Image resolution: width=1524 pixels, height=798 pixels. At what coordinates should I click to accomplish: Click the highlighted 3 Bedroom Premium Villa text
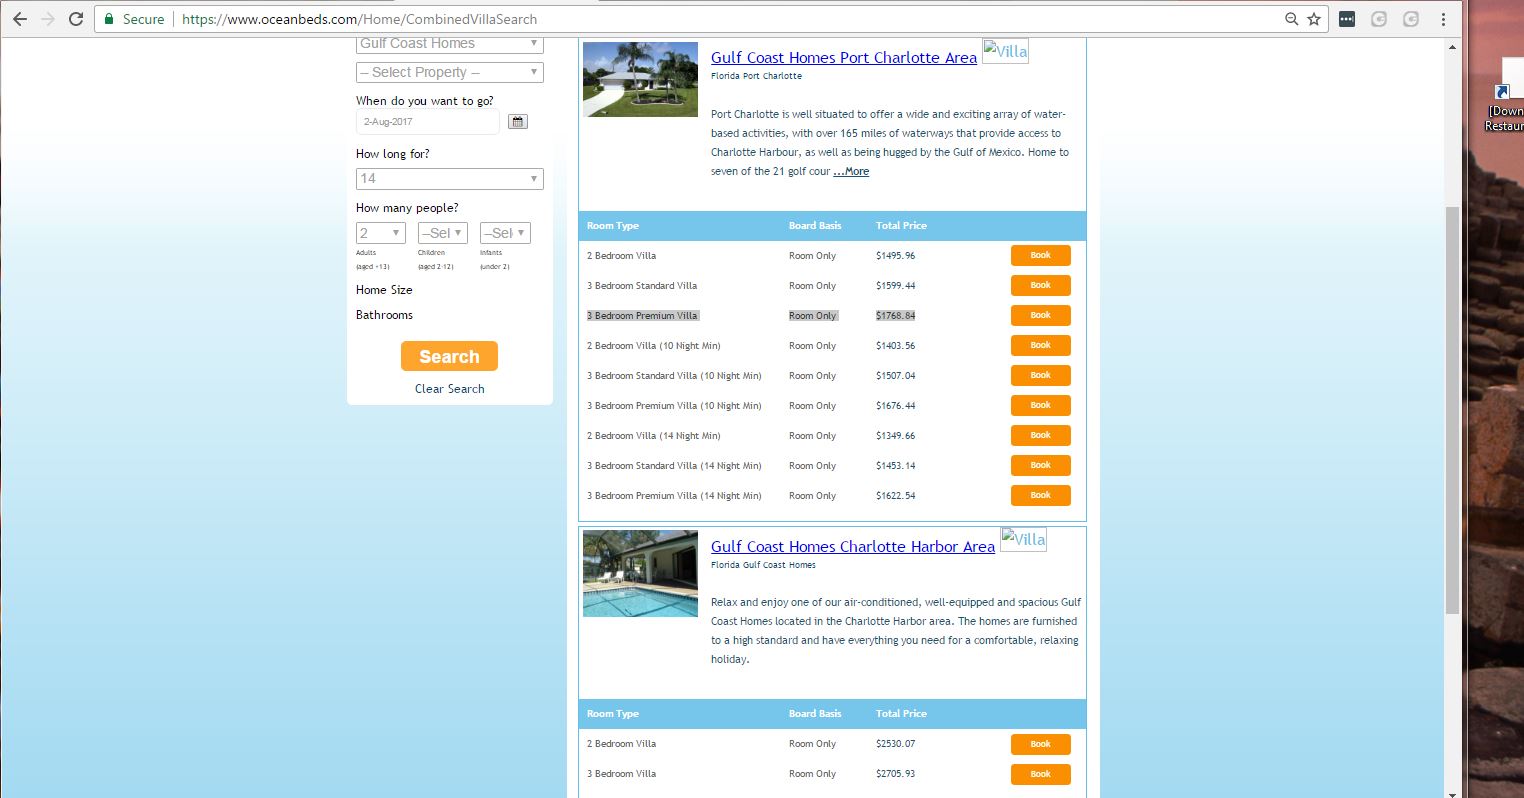(642, 316)
